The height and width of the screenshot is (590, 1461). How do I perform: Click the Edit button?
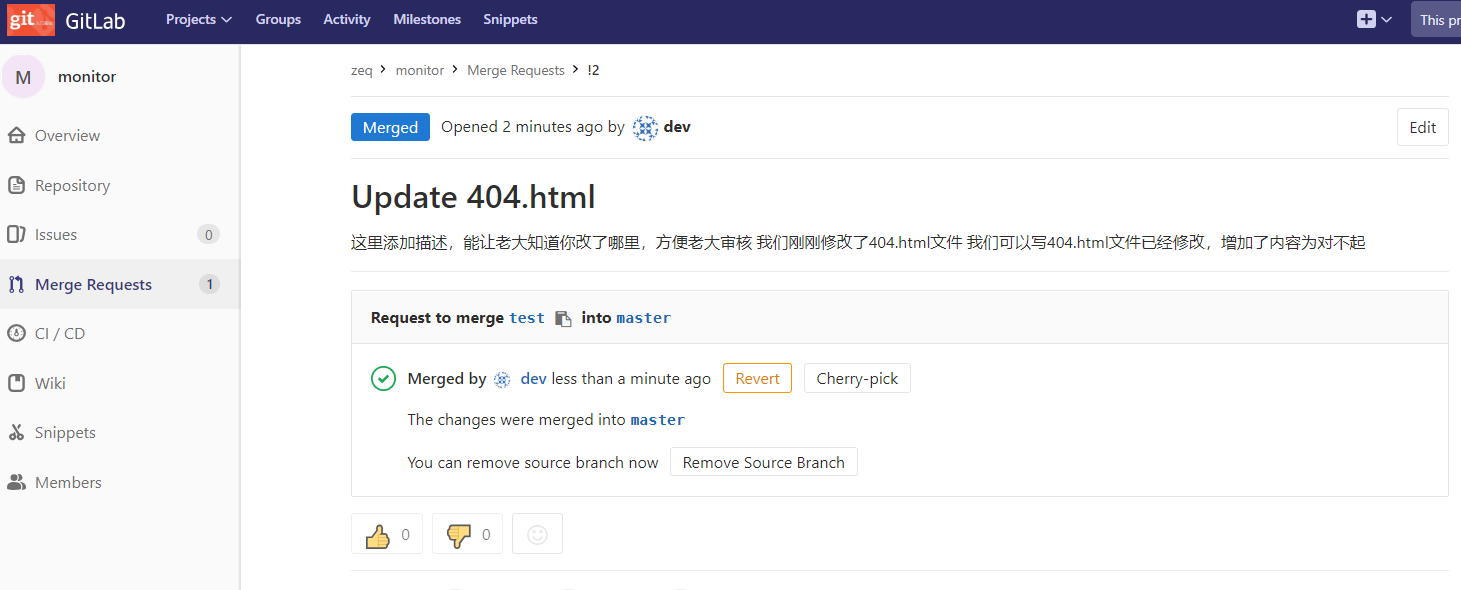[1422, 127]
